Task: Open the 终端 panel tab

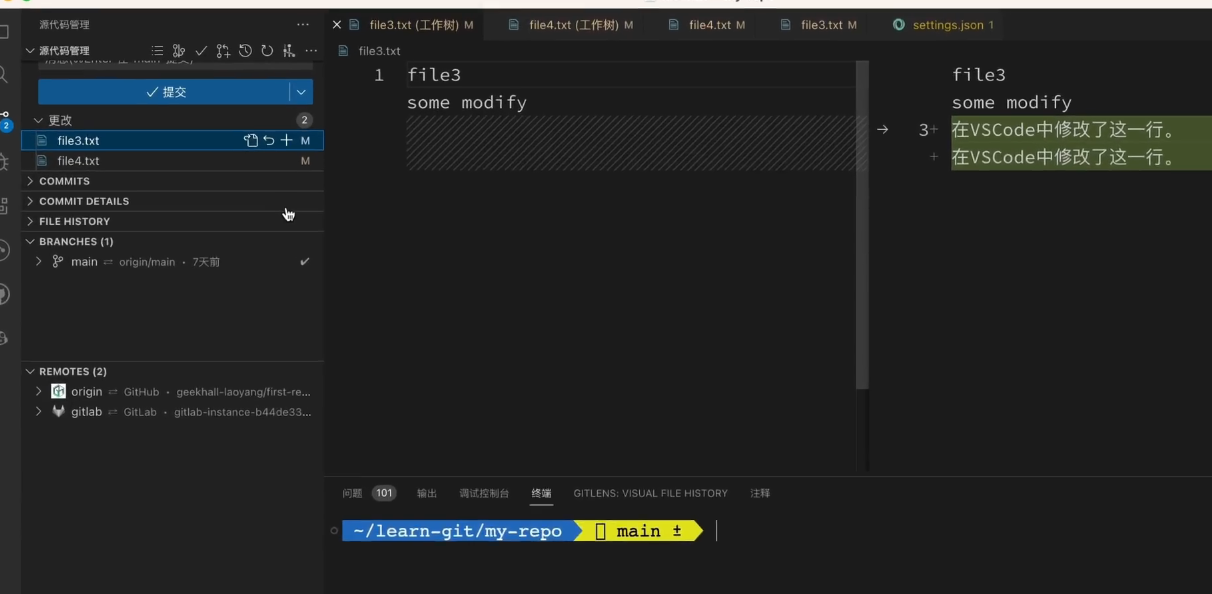Action: (x=541, y=492)
